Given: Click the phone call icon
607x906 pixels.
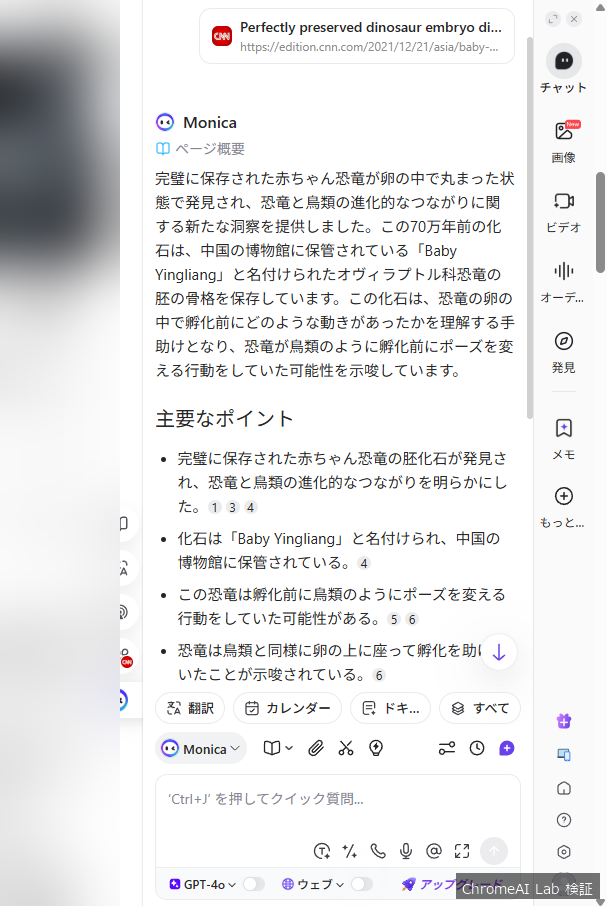Looking at the screenshot, I should pyautogui.click(x=378, y=851).
